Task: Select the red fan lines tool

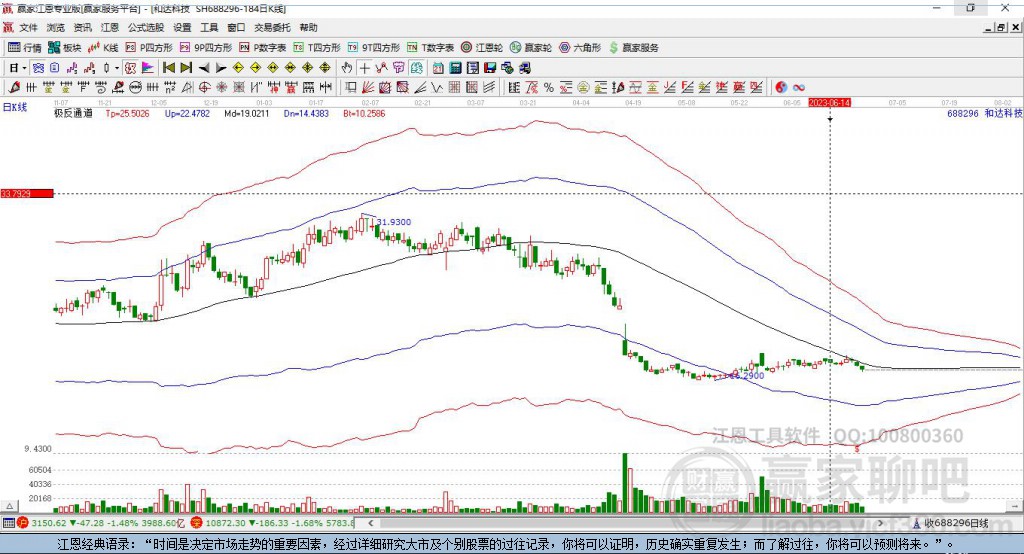Action: click(368, 88)
